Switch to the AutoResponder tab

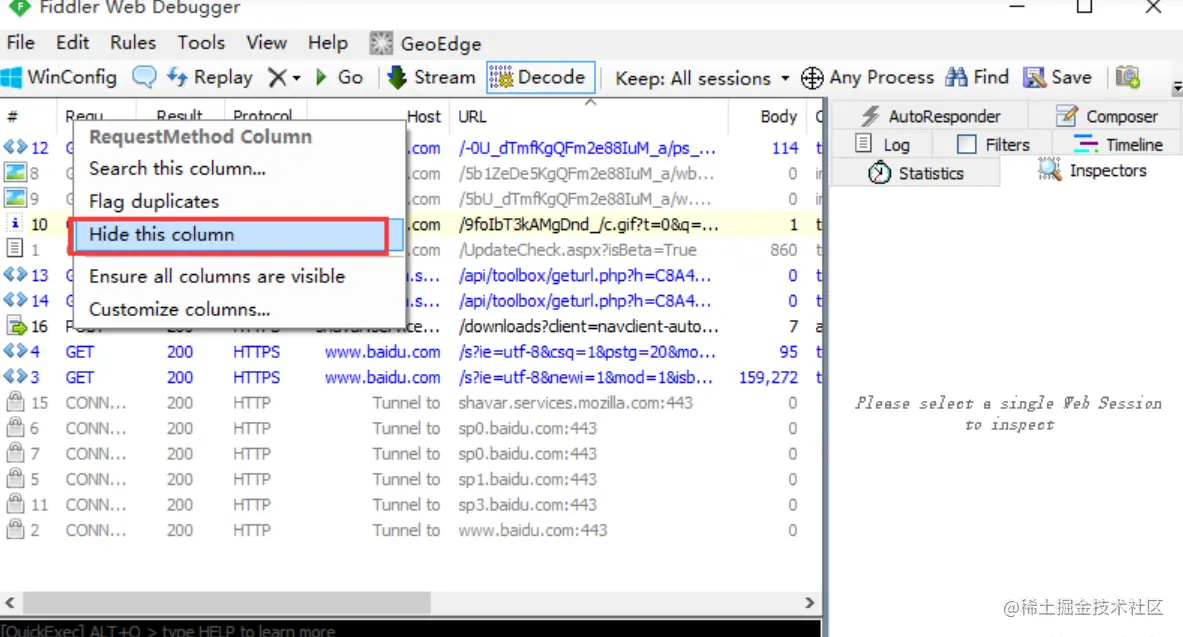pyautogui.click(x=931, y=116)
